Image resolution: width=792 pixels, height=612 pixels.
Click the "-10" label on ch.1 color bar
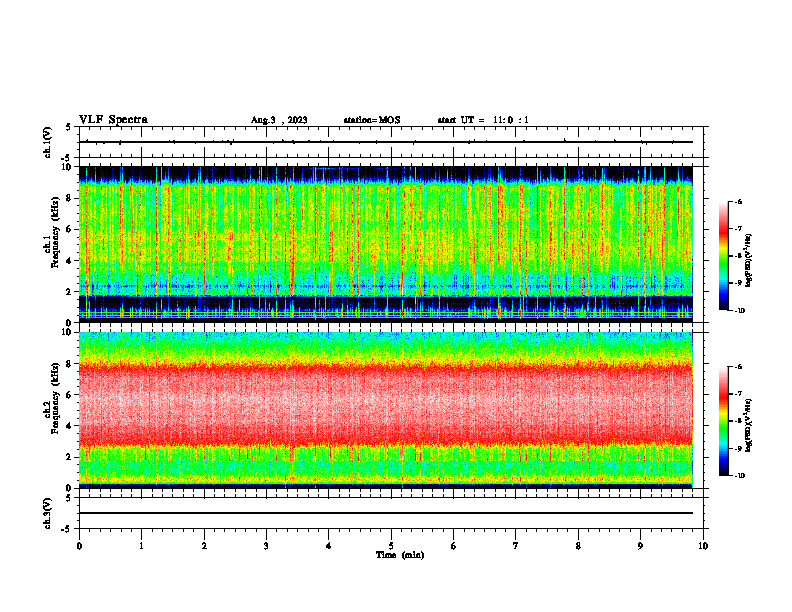(x=739, y=311)
